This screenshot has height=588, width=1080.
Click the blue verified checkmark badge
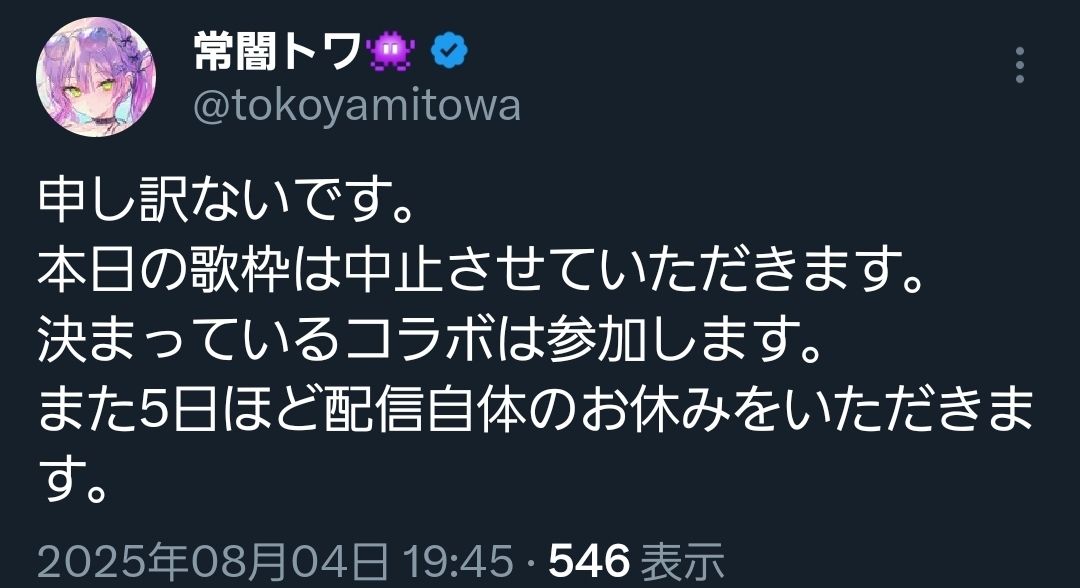coord(449,51)
